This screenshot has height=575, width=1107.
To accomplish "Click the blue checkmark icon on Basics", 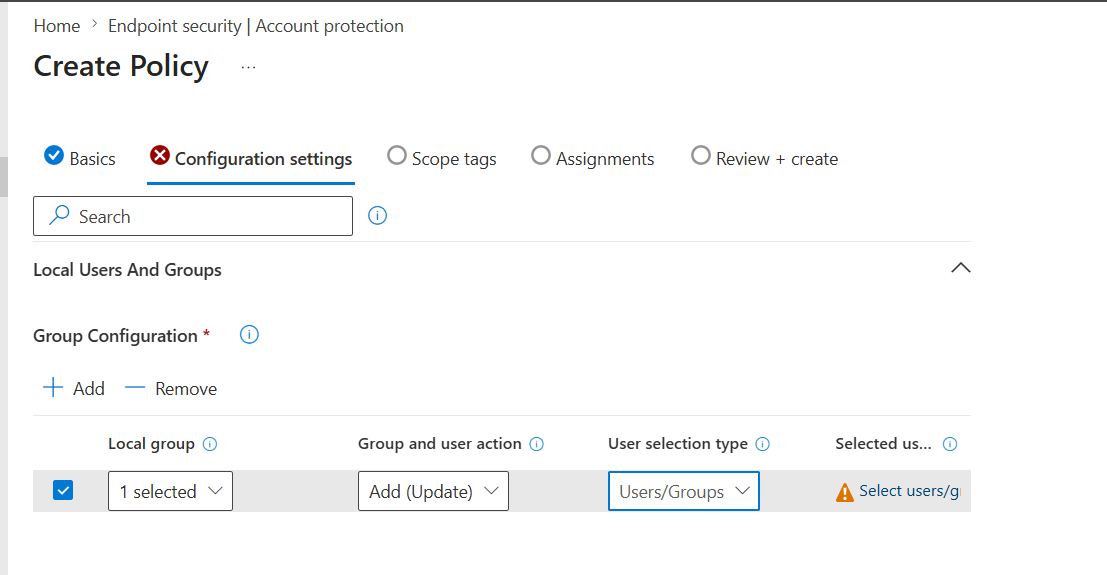I will click(x=54, y=155).
